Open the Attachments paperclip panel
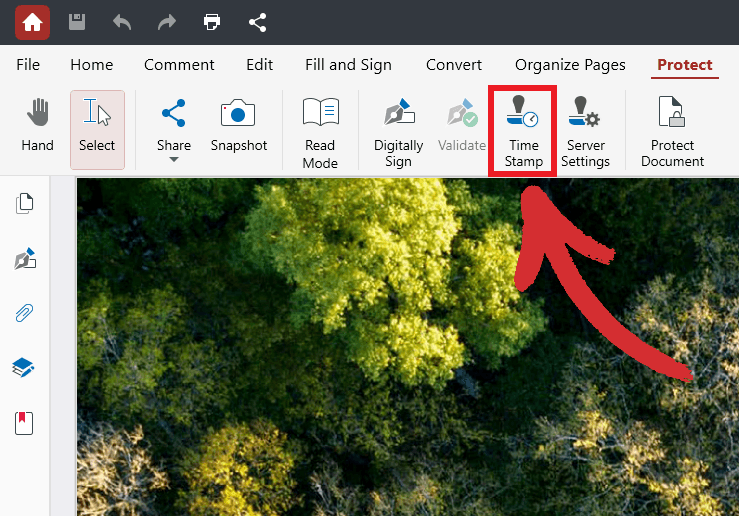Screen dimensions: 739x516 click(x=25, y=313)
